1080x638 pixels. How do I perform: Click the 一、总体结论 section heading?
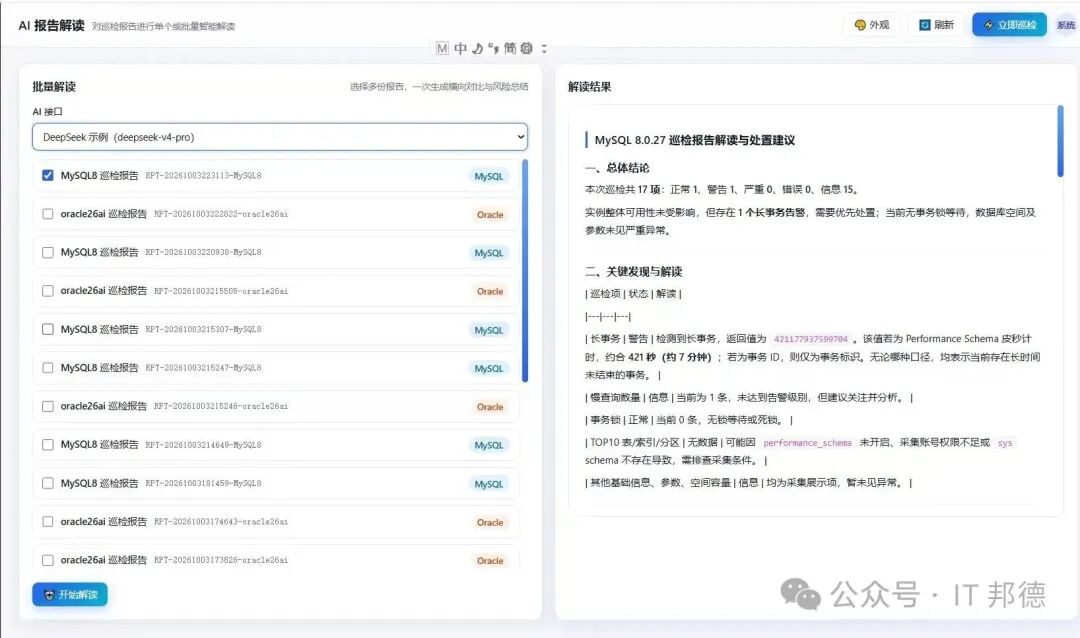pos(617,168)
